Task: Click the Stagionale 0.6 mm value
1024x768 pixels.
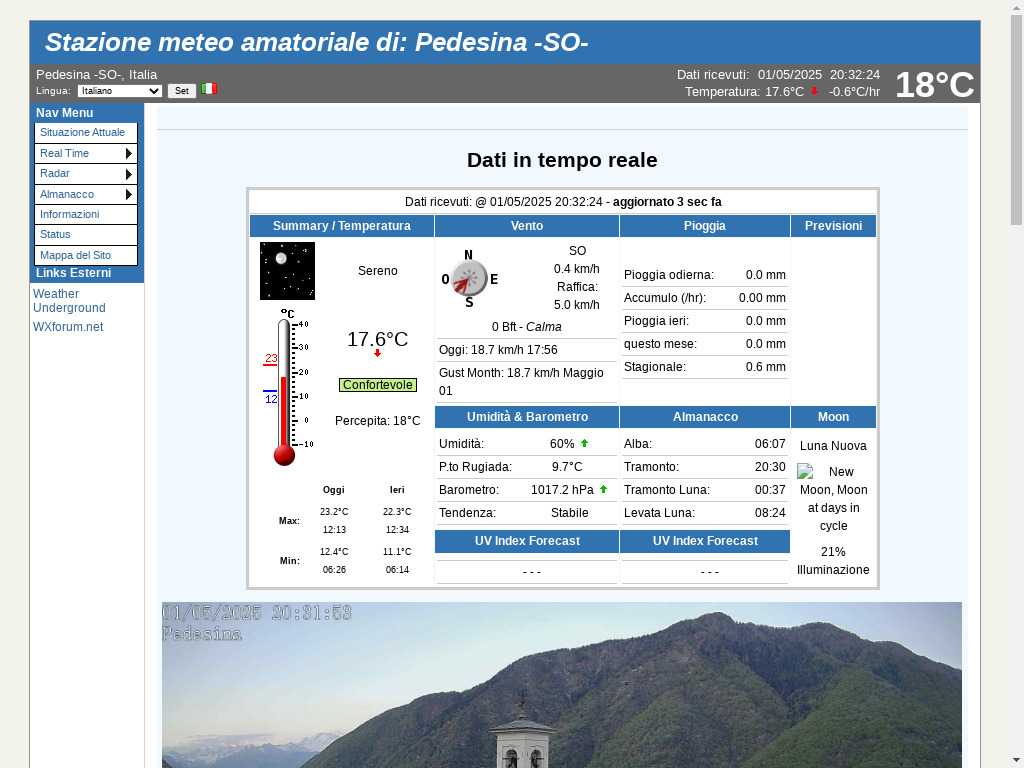Action: 765,367
